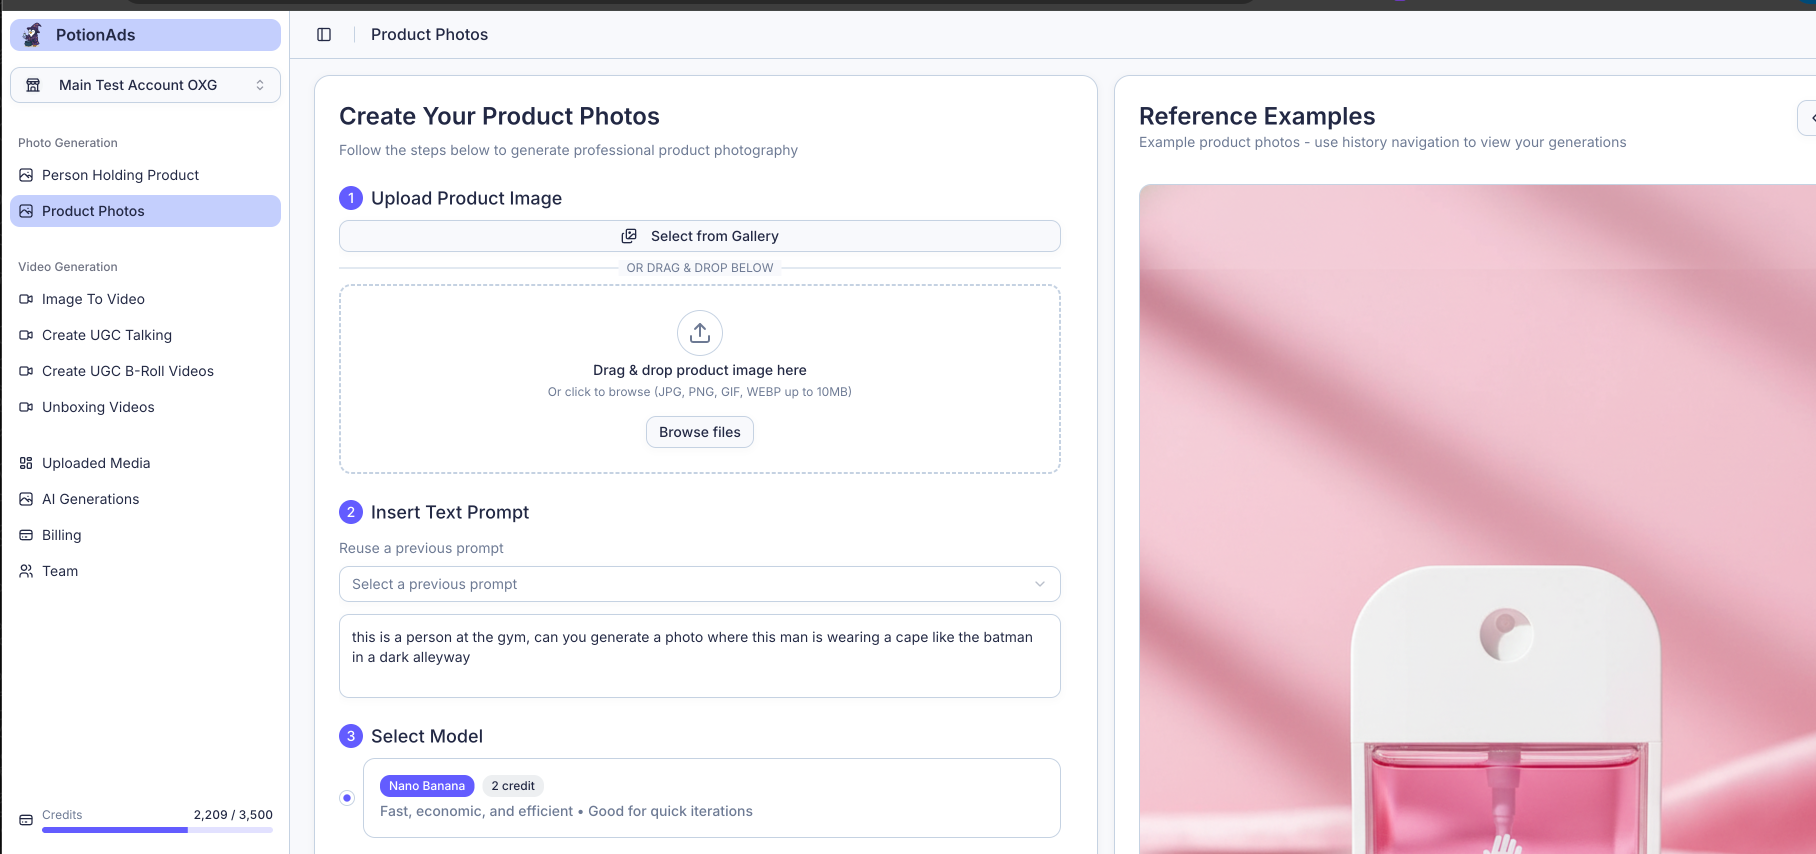
Task: Click the Image To Video camera icon
Action: point(26,299)
